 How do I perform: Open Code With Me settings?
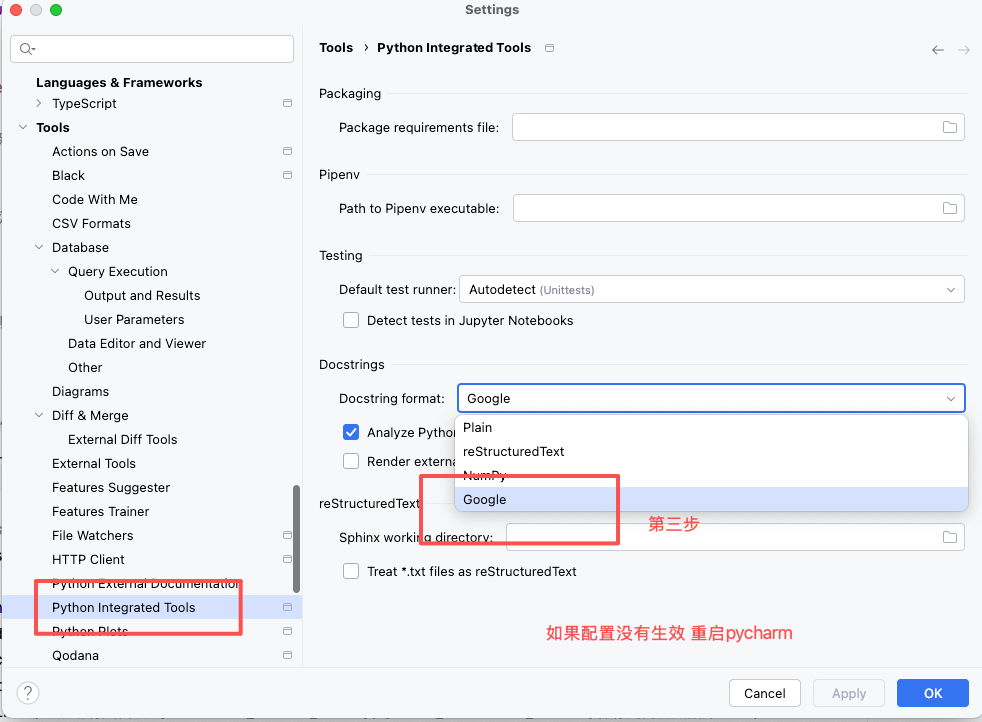95,199
